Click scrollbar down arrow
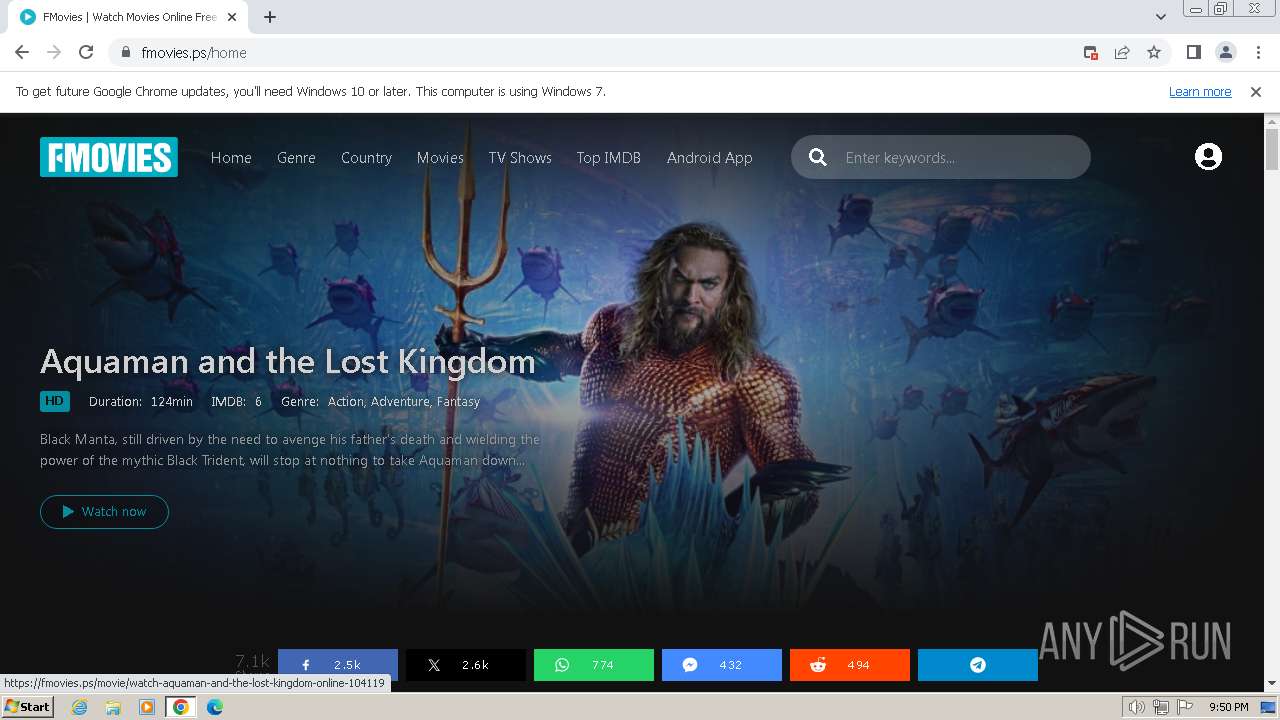This screenshot has height=720, width=1280. [x=1272, y=684]
